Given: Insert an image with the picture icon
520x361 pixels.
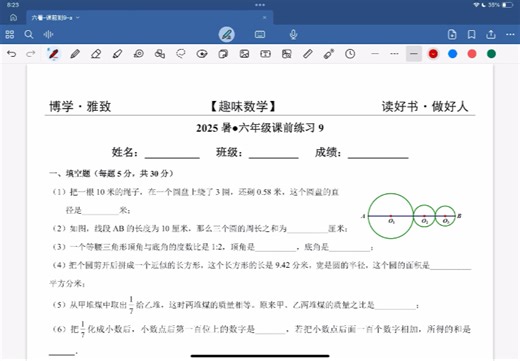Looking at the screenshot, I should pos(244,54).
